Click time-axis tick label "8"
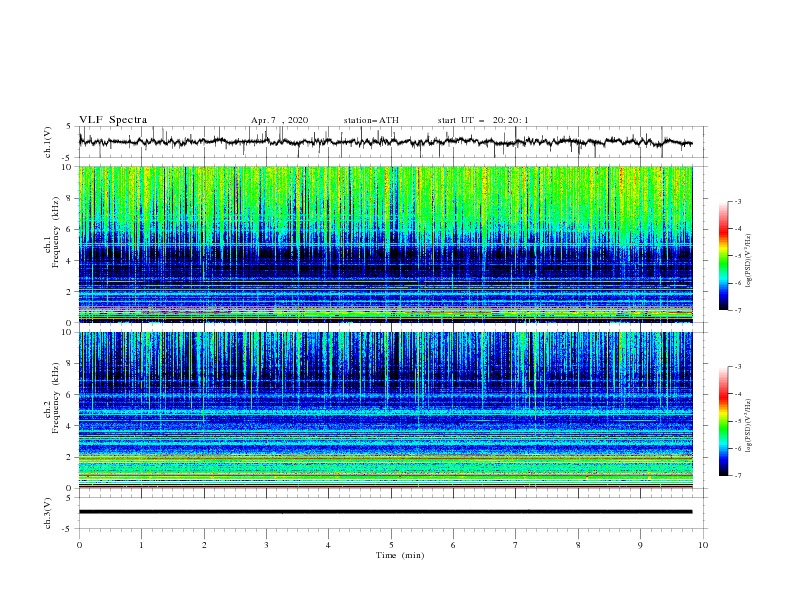This screenshot has height=612, width=792. point(578,545)
